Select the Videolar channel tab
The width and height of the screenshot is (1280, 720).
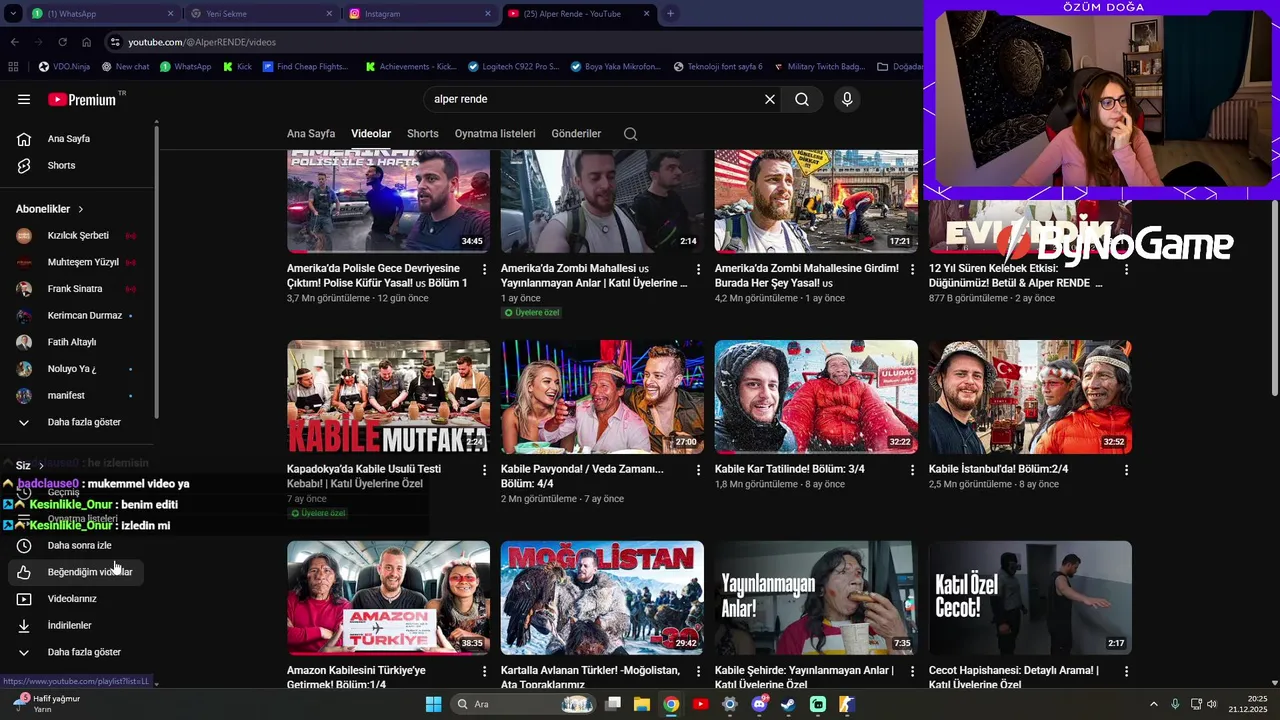(x=371, y=134)
